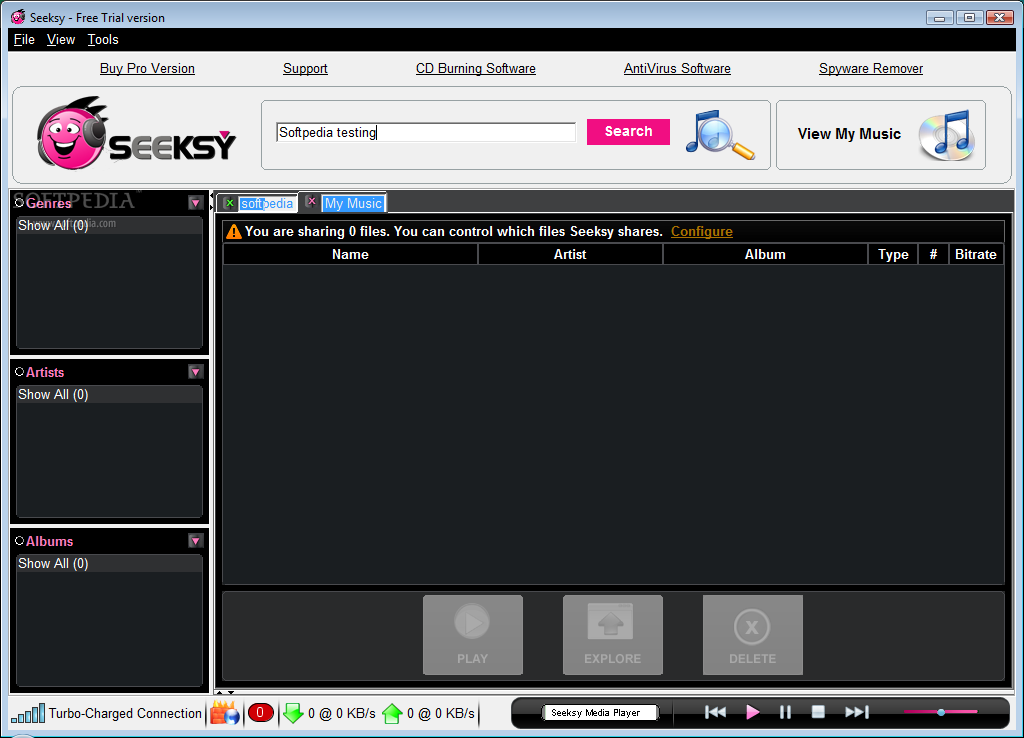1024x738 pixels.
Task: Minimize the Seeksy window
Action: [939, 18]
